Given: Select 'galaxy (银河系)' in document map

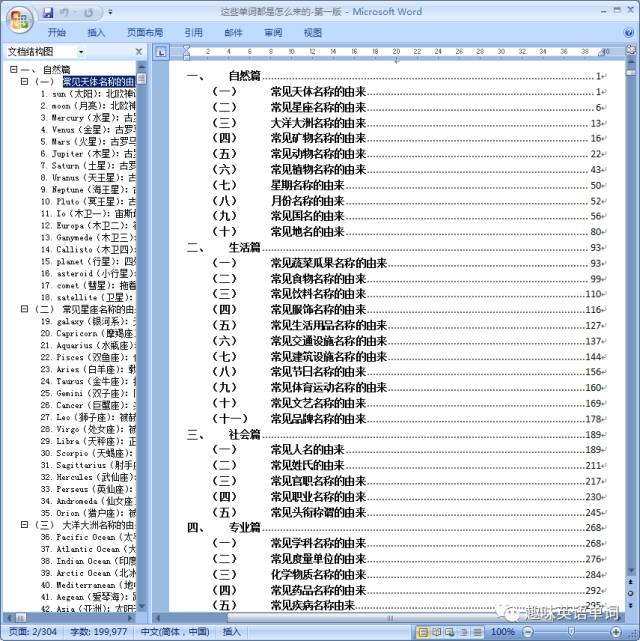Looking at the screenshot, I should [x=88, y=321].
